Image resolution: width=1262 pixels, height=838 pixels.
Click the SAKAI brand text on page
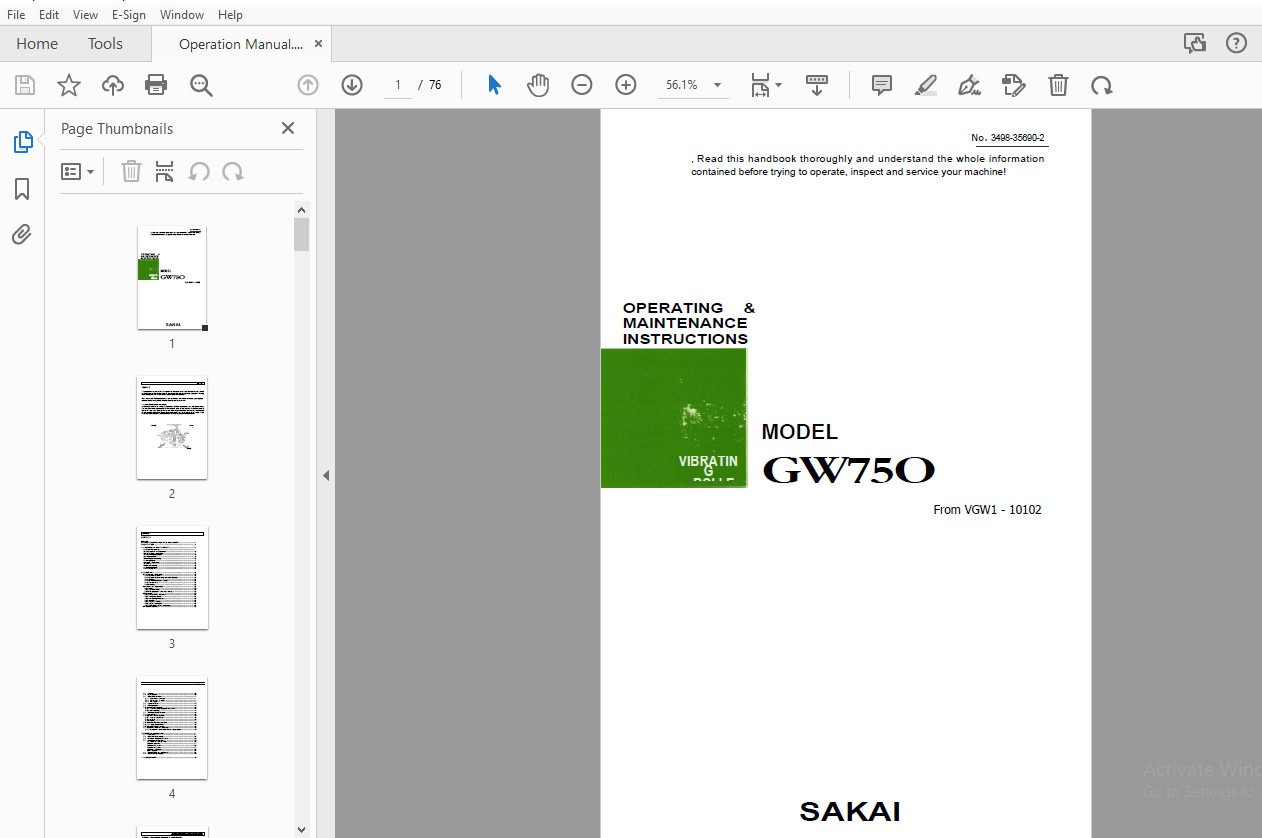click(x=850, y=812)
